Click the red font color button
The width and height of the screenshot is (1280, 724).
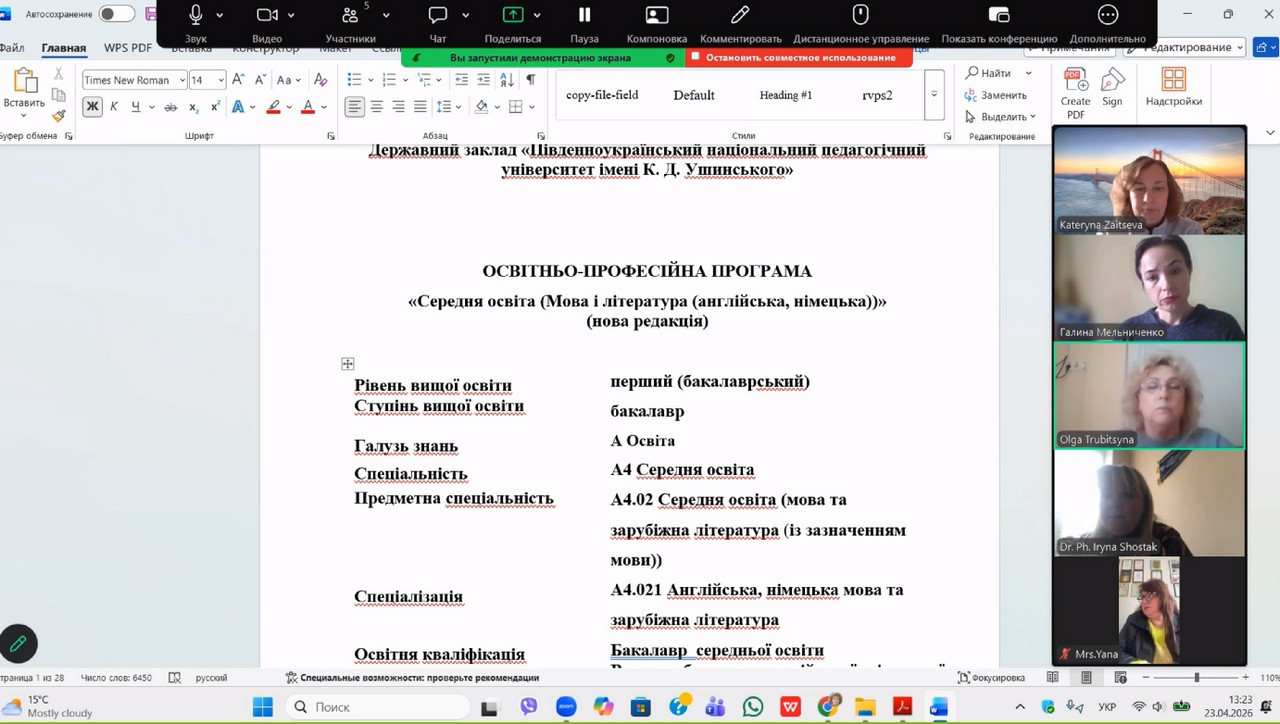[x=308, y=107]
